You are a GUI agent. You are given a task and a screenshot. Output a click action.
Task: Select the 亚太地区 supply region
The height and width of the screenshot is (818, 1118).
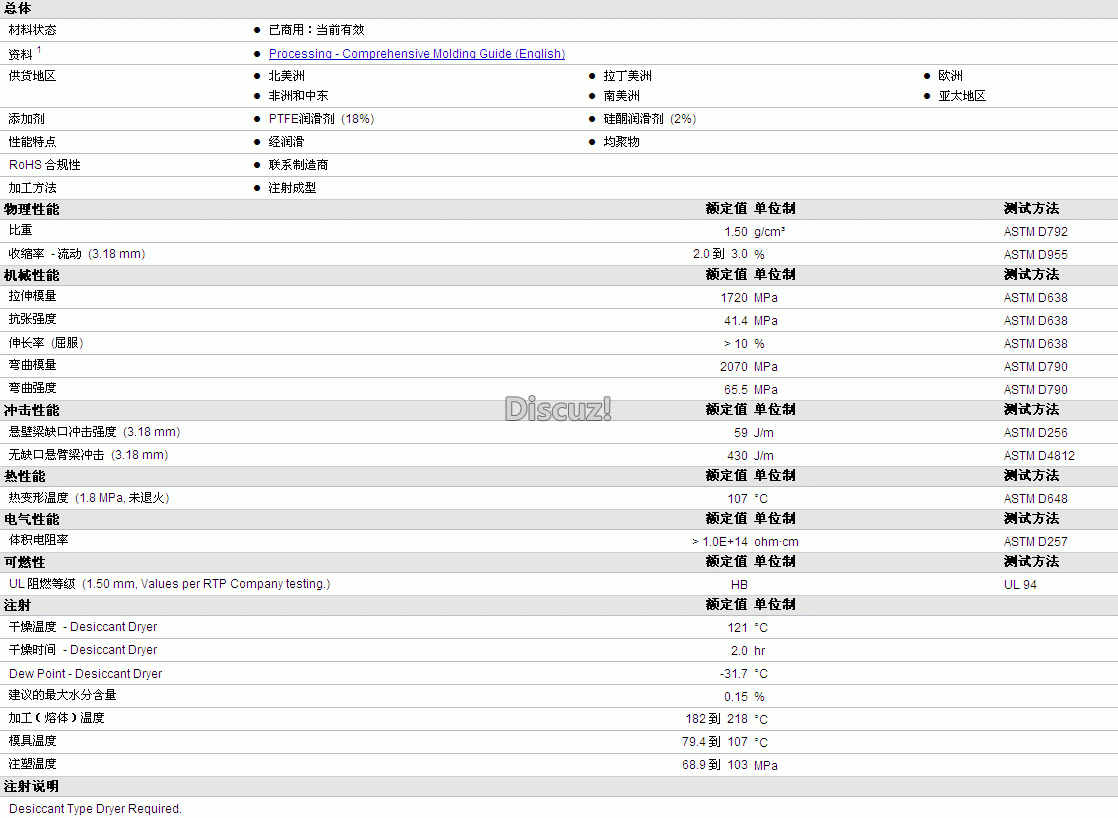pos(962,96)
